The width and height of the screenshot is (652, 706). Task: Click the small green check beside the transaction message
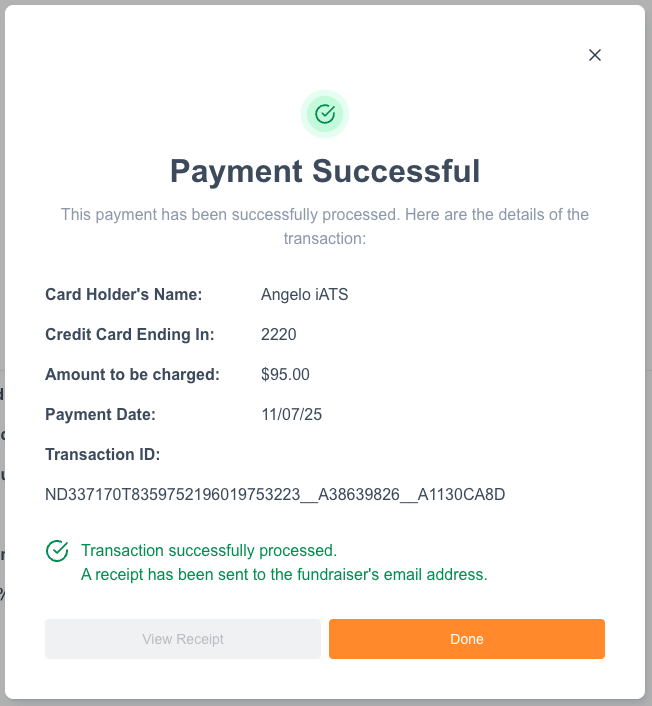point(58,551)
